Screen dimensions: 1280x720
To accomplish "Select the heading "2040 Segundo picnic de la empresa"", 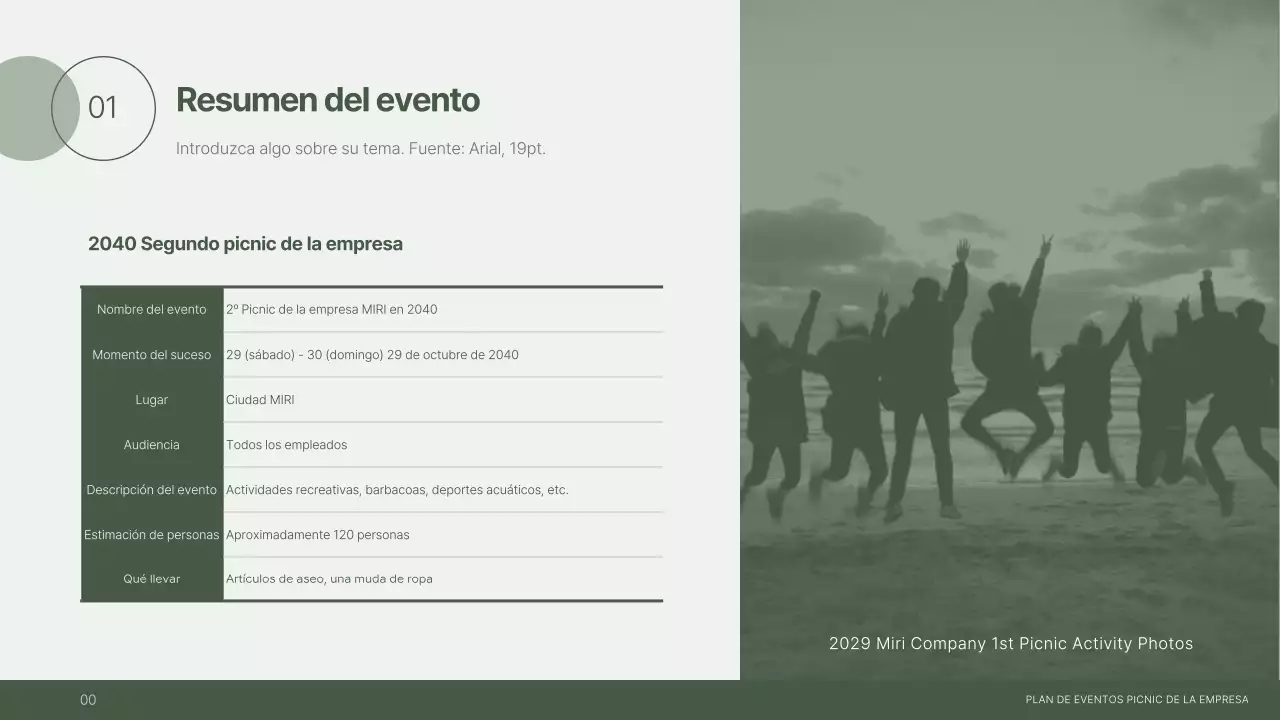I will 245,243.
